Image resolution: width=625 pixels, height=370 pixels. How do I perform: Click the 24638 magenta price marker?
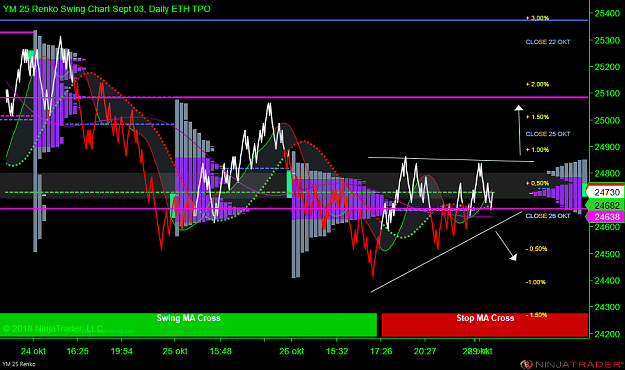607,217
